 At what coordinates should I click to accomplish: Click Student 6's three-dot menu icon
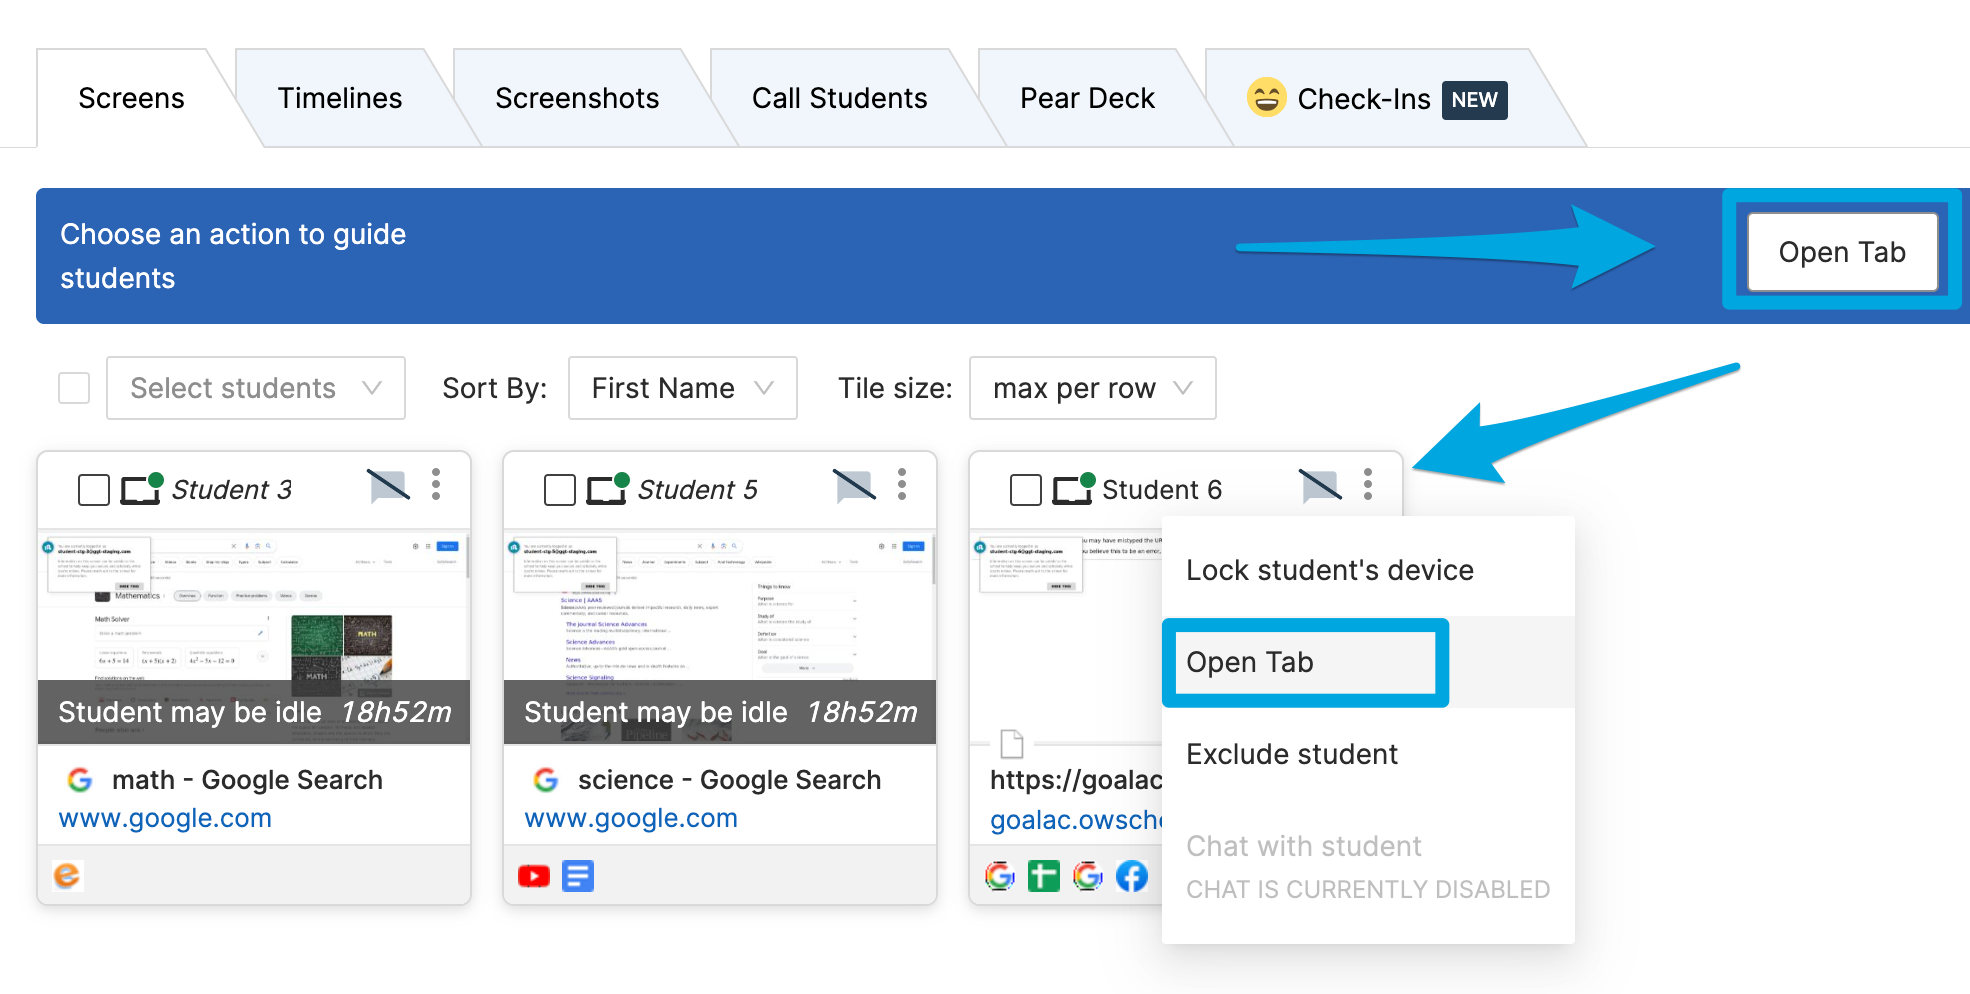point(1368,485)
